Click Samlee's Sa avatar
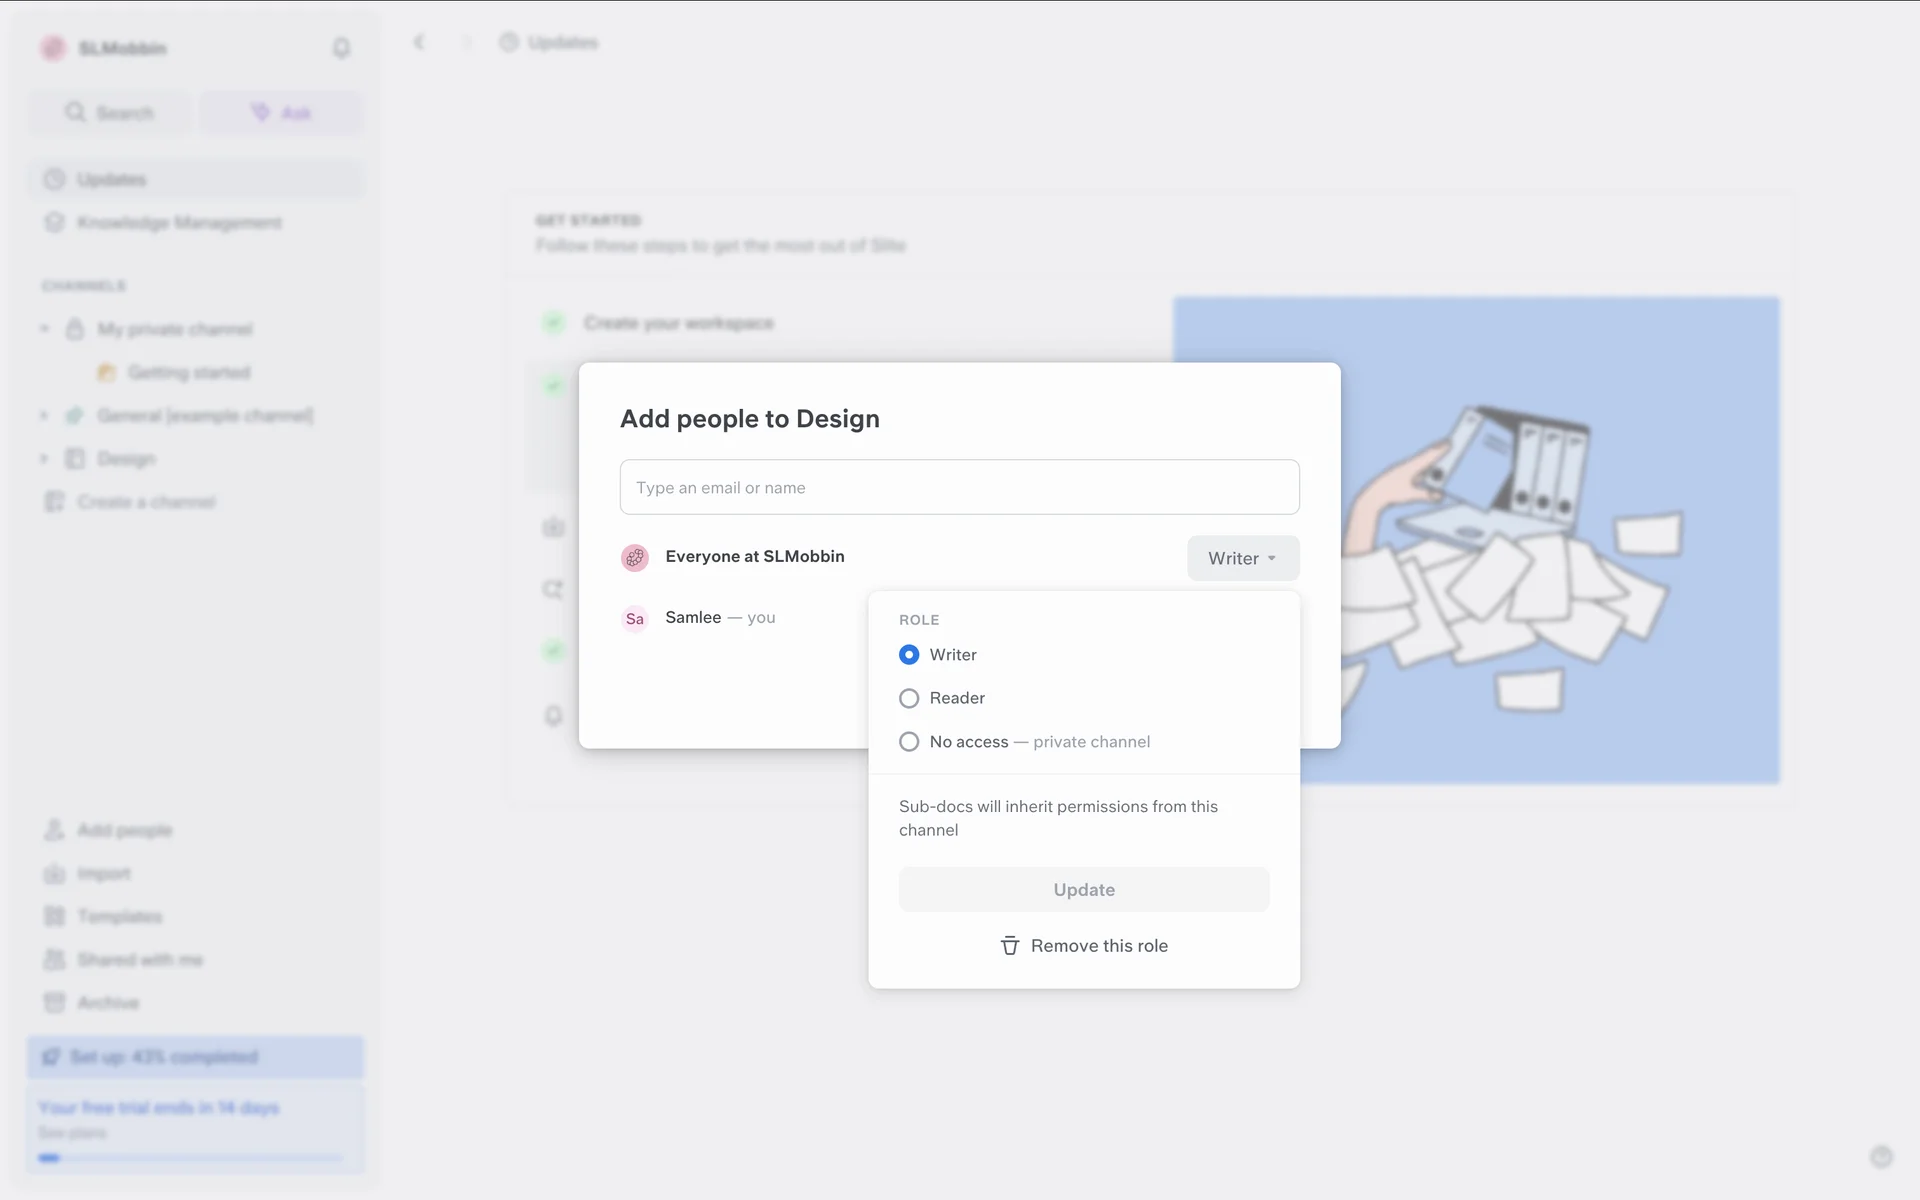Screen dimensions: 1920x1200 [x=635, y=619]
